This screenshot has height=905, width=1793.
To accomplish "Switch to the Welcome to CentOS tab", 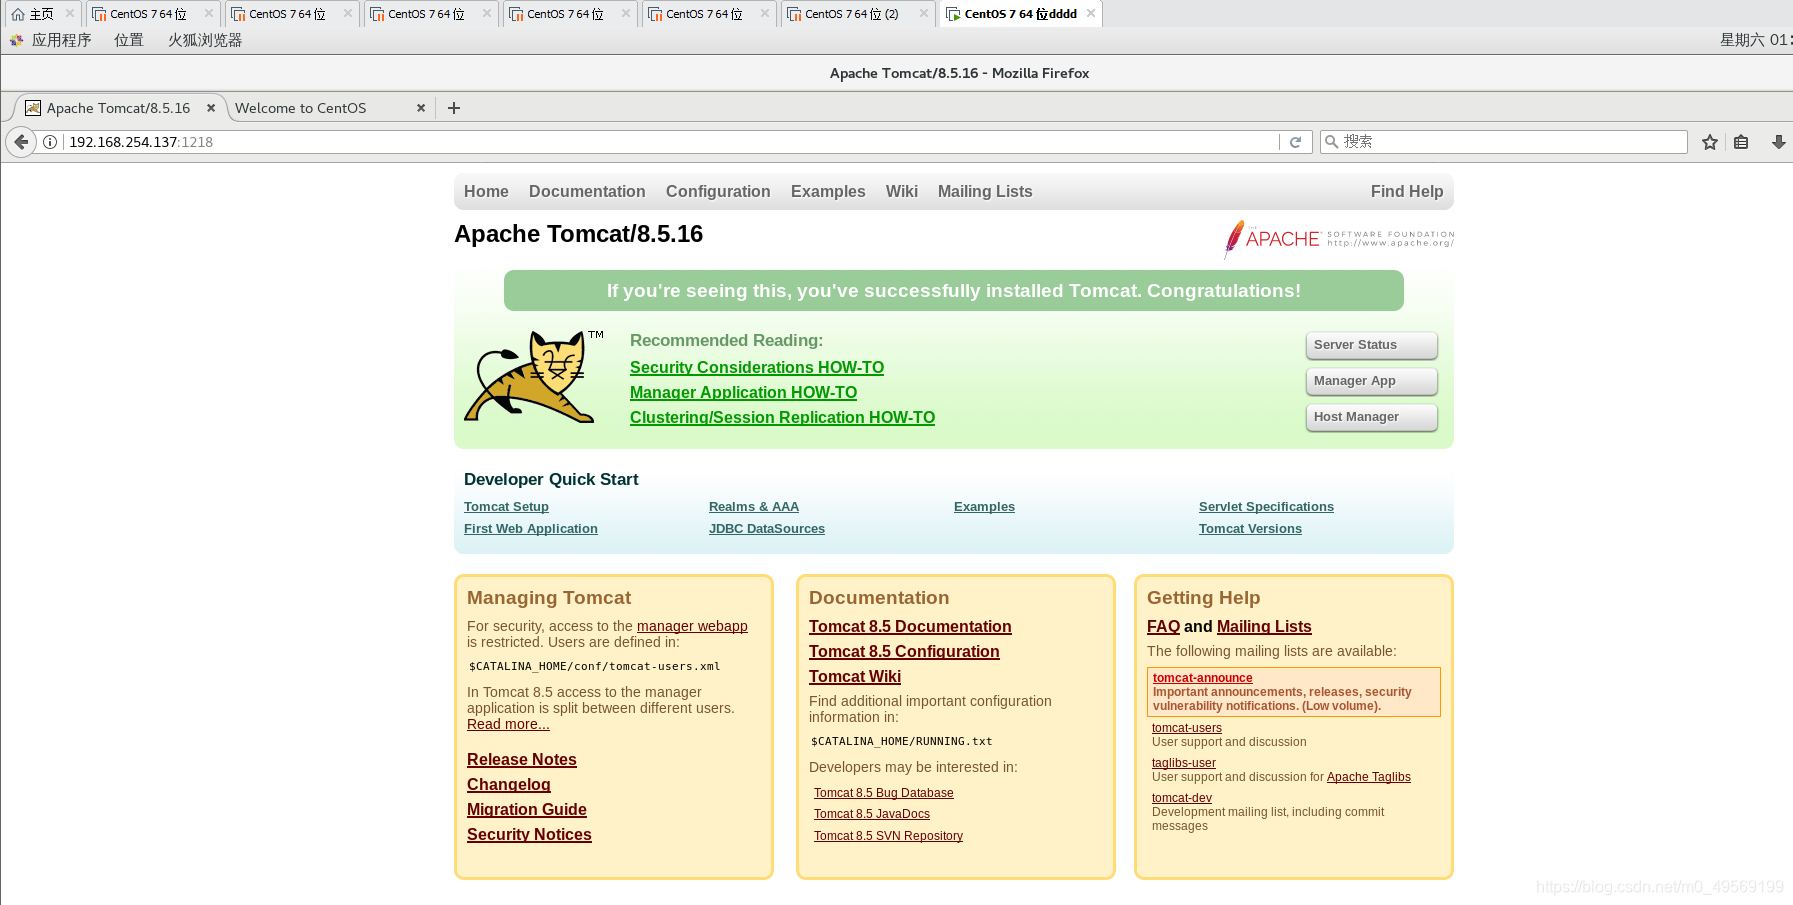I will click(300, 108).
